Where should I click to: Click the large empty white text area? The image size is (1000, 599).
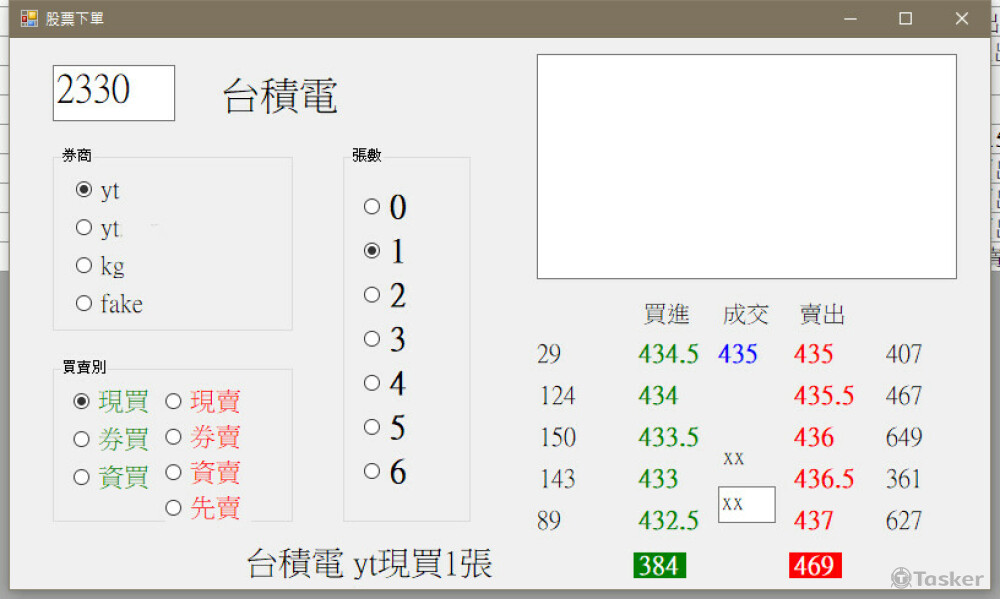pos(746,166)
